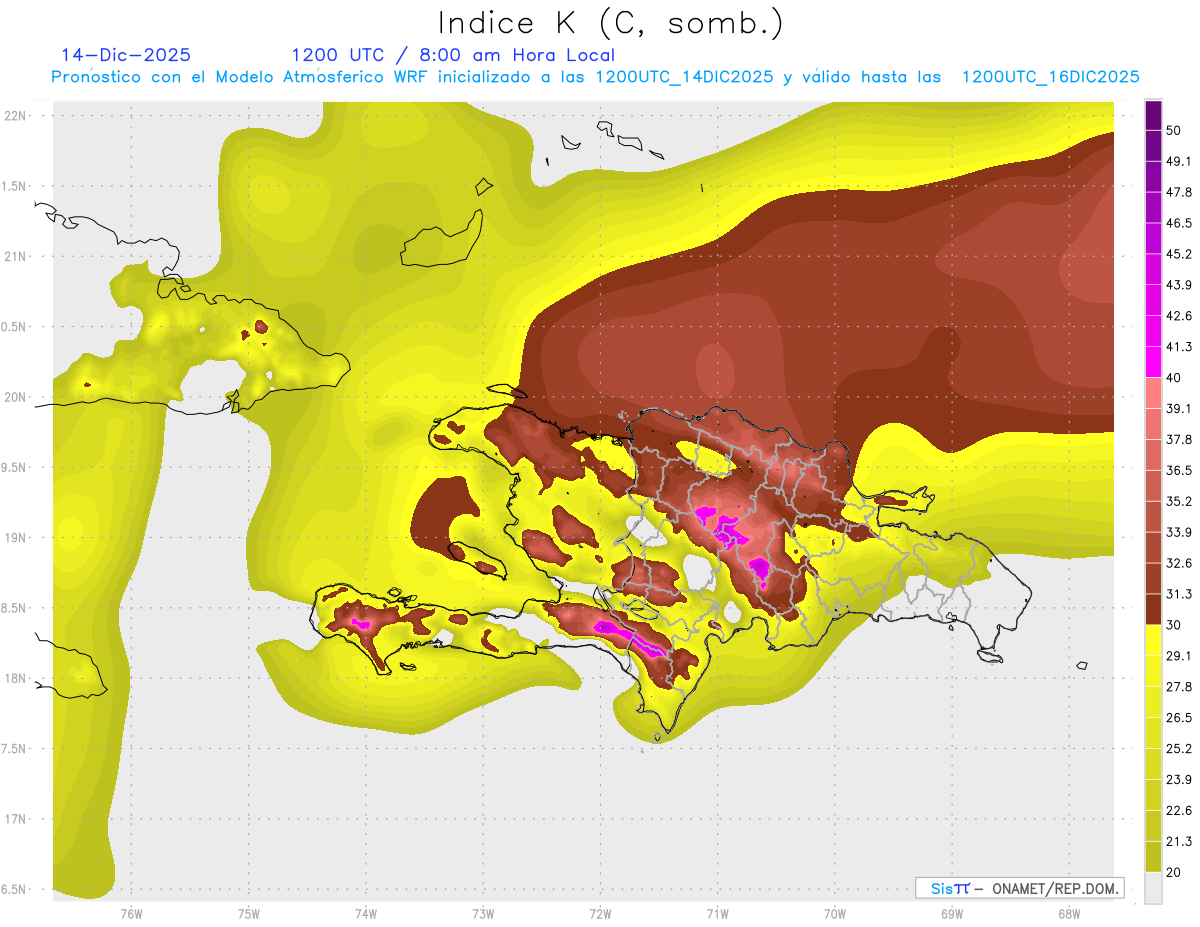Screen dimensions: 1200x927
Task: Click the legend value "39.1"
Action: [x=1179, y=408]
